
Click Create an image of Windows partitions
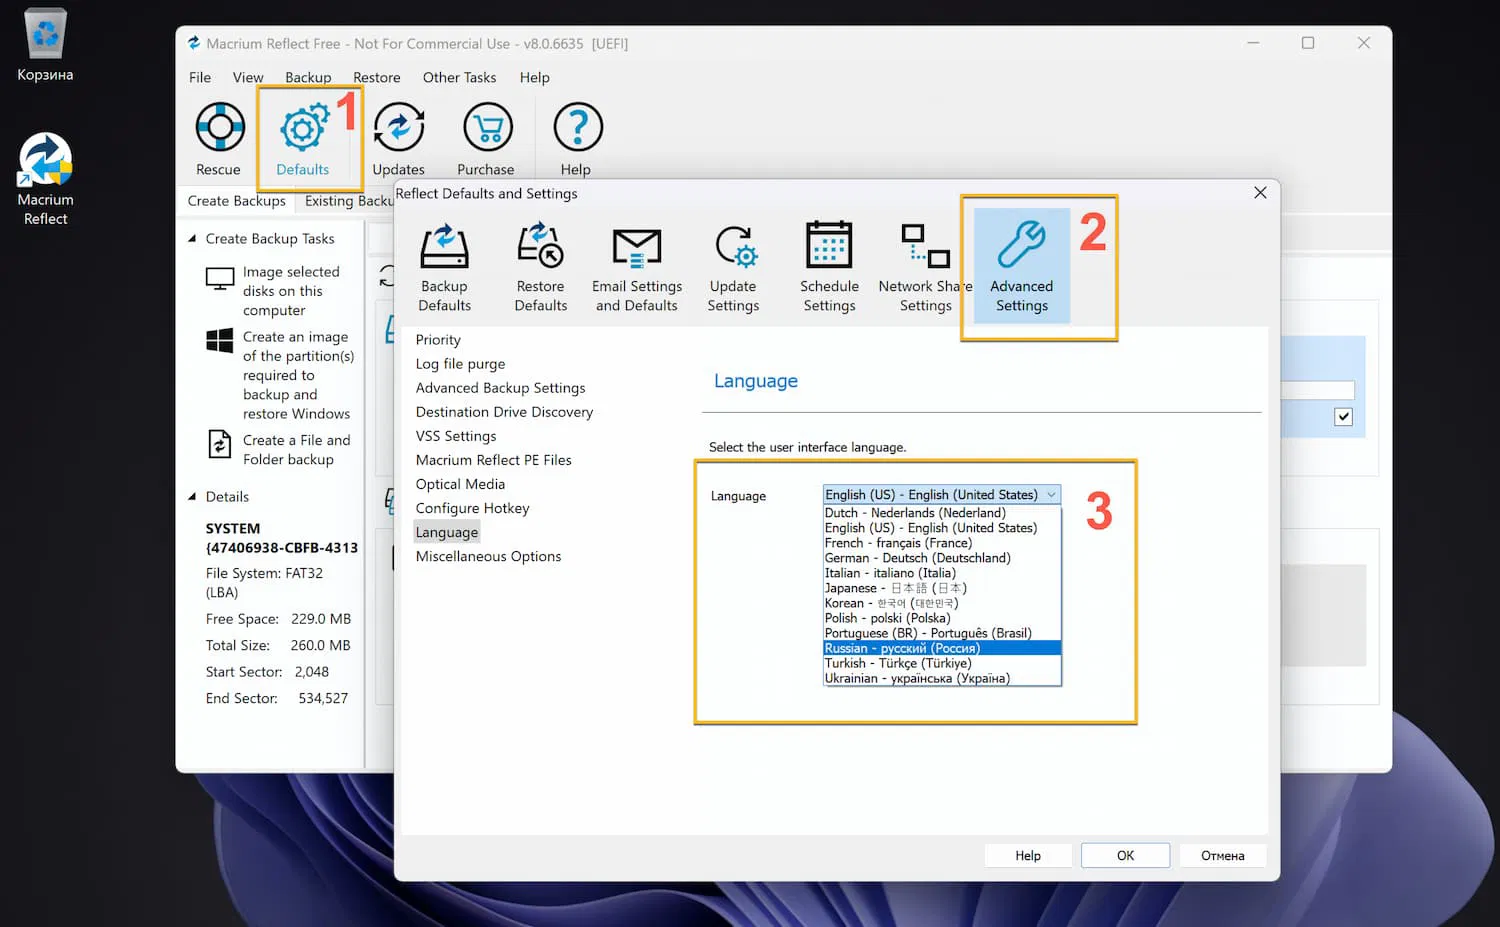[x=298, y=375]
